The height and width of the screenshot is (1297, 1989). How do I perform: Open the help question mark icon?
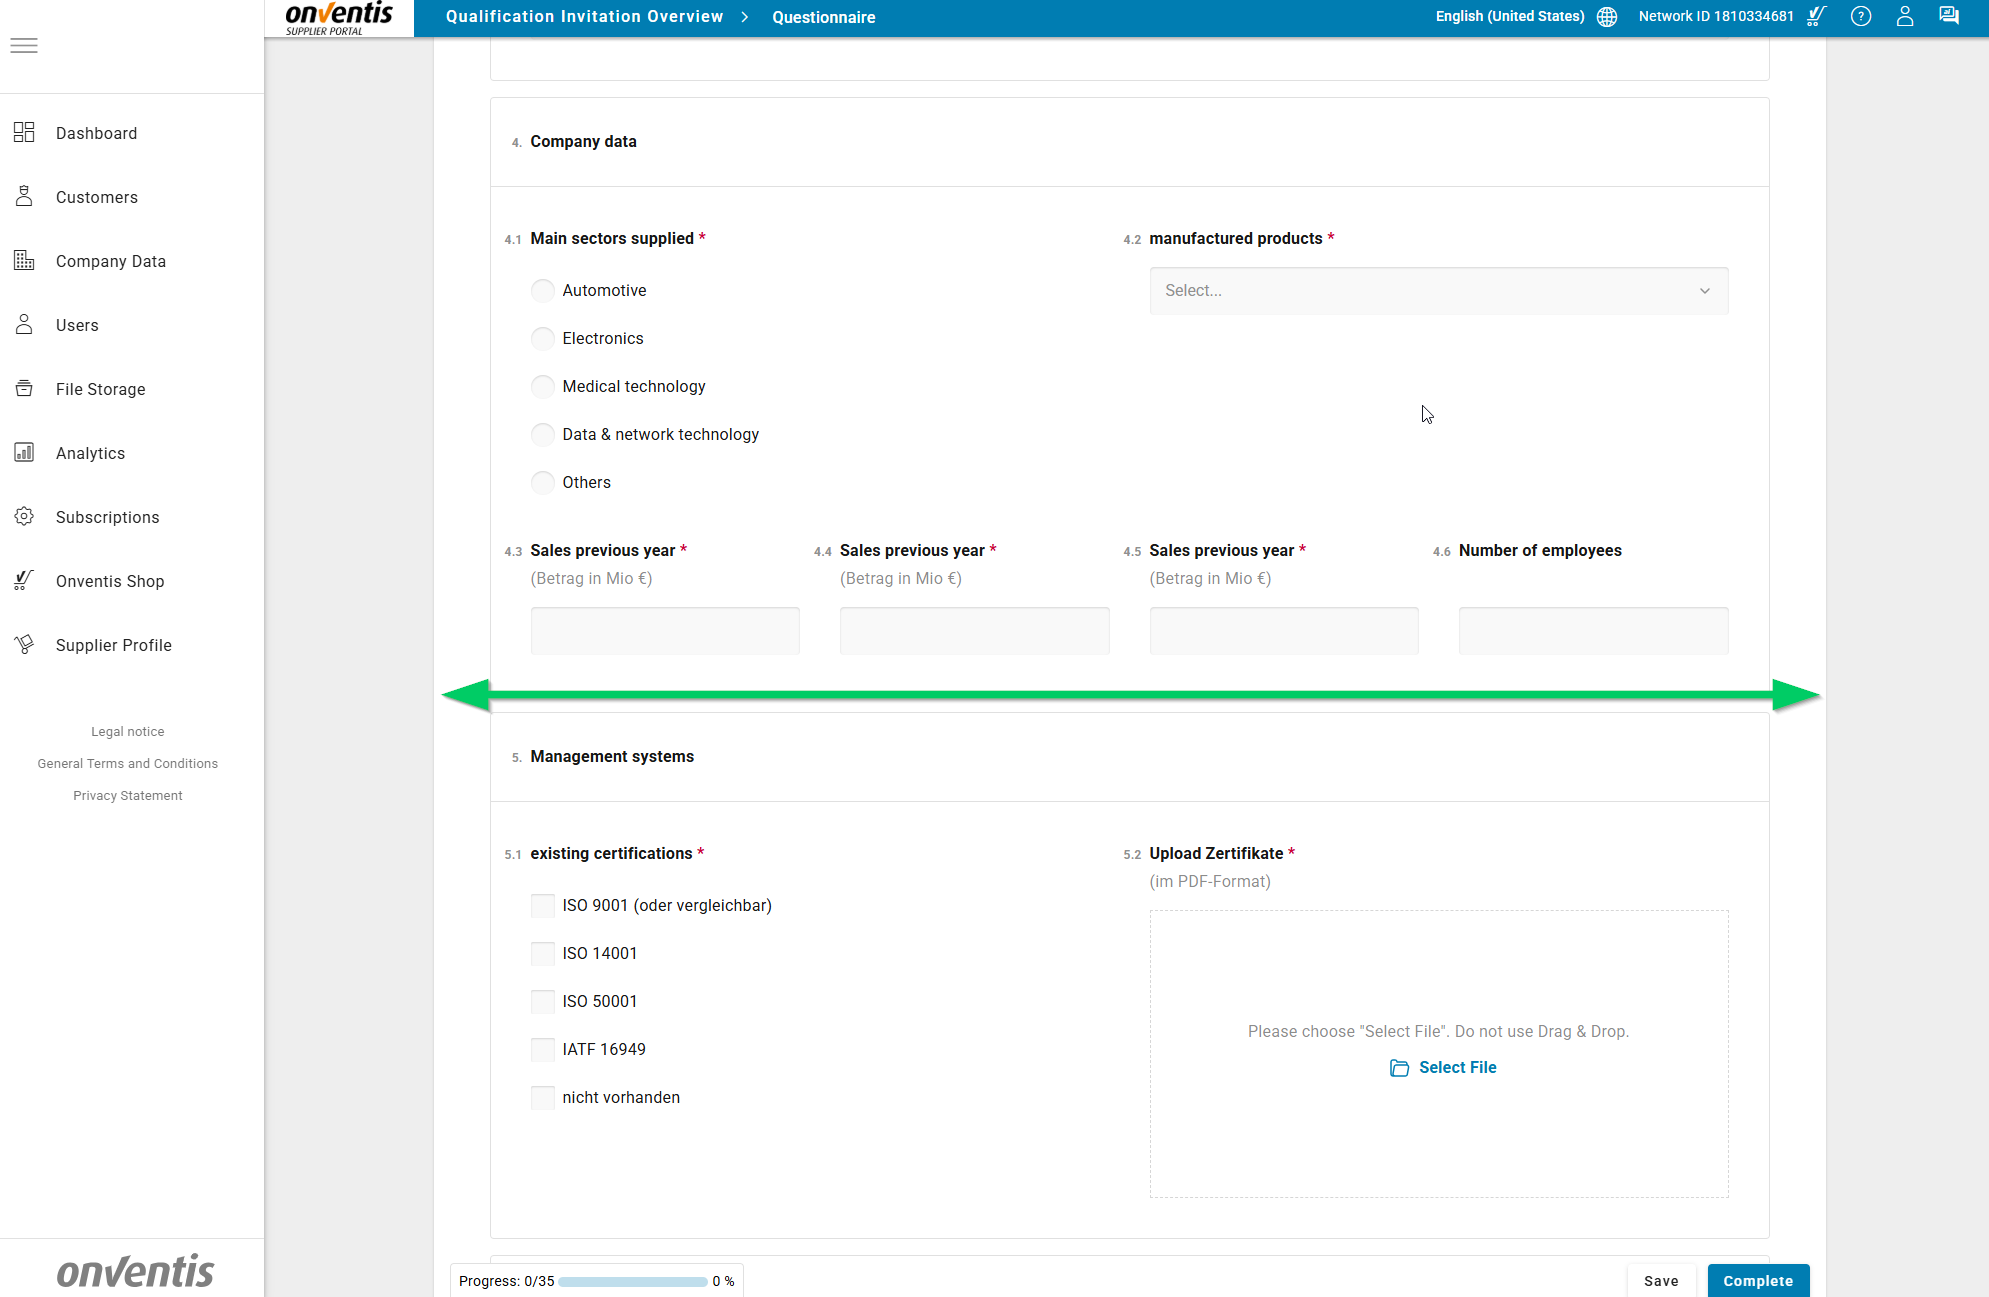click(x=1860, y=17)
